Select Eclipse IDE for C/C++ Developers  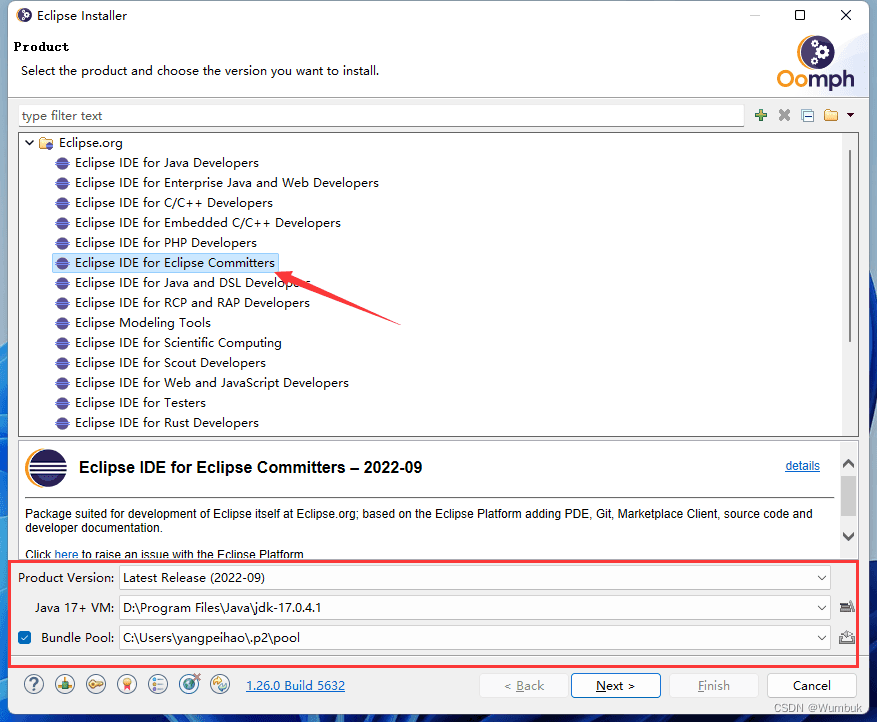click(x=174, y=203)
